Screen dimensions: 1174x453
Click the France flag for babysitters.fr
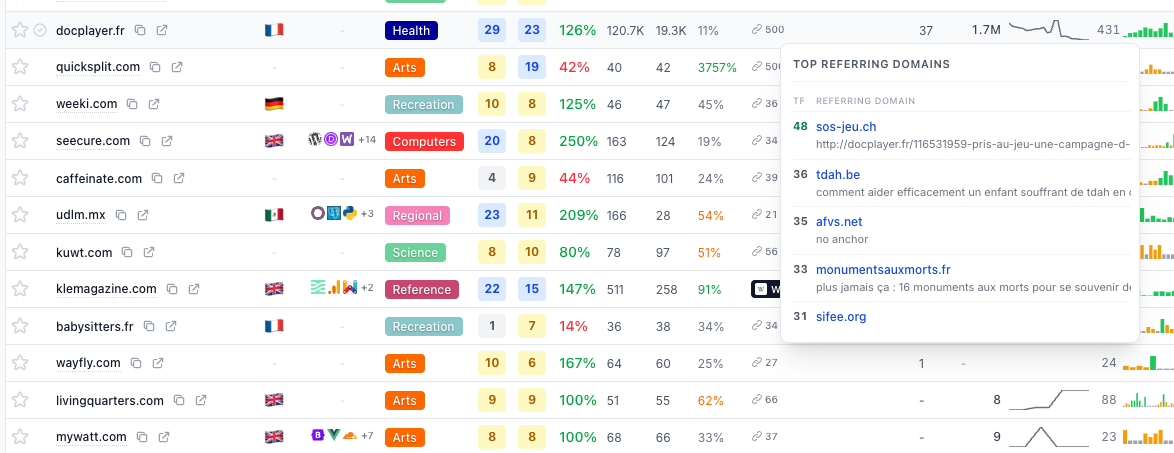click(274, 326)
